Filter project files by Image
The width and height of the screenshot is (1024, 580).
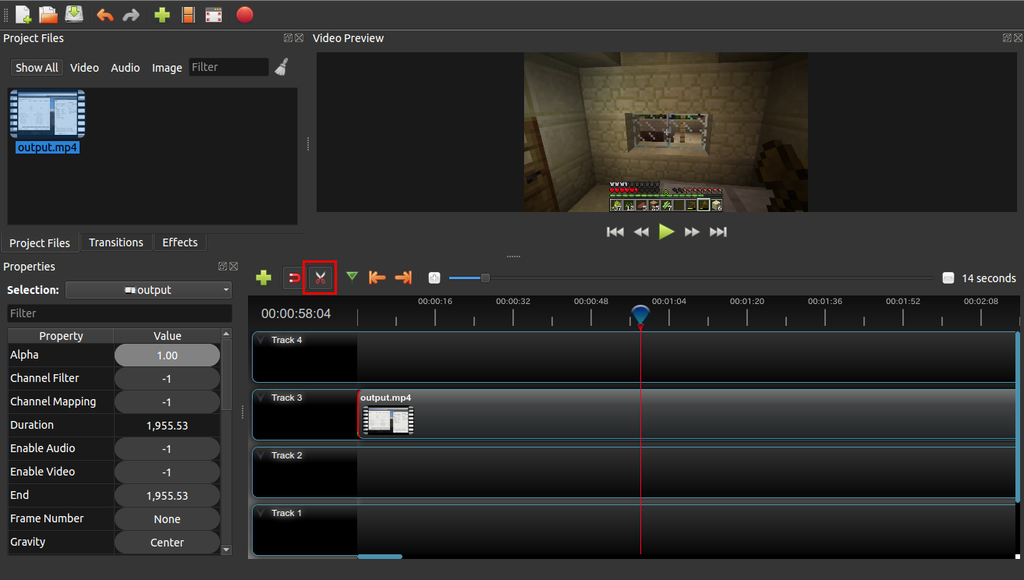[x=167, y=67]
